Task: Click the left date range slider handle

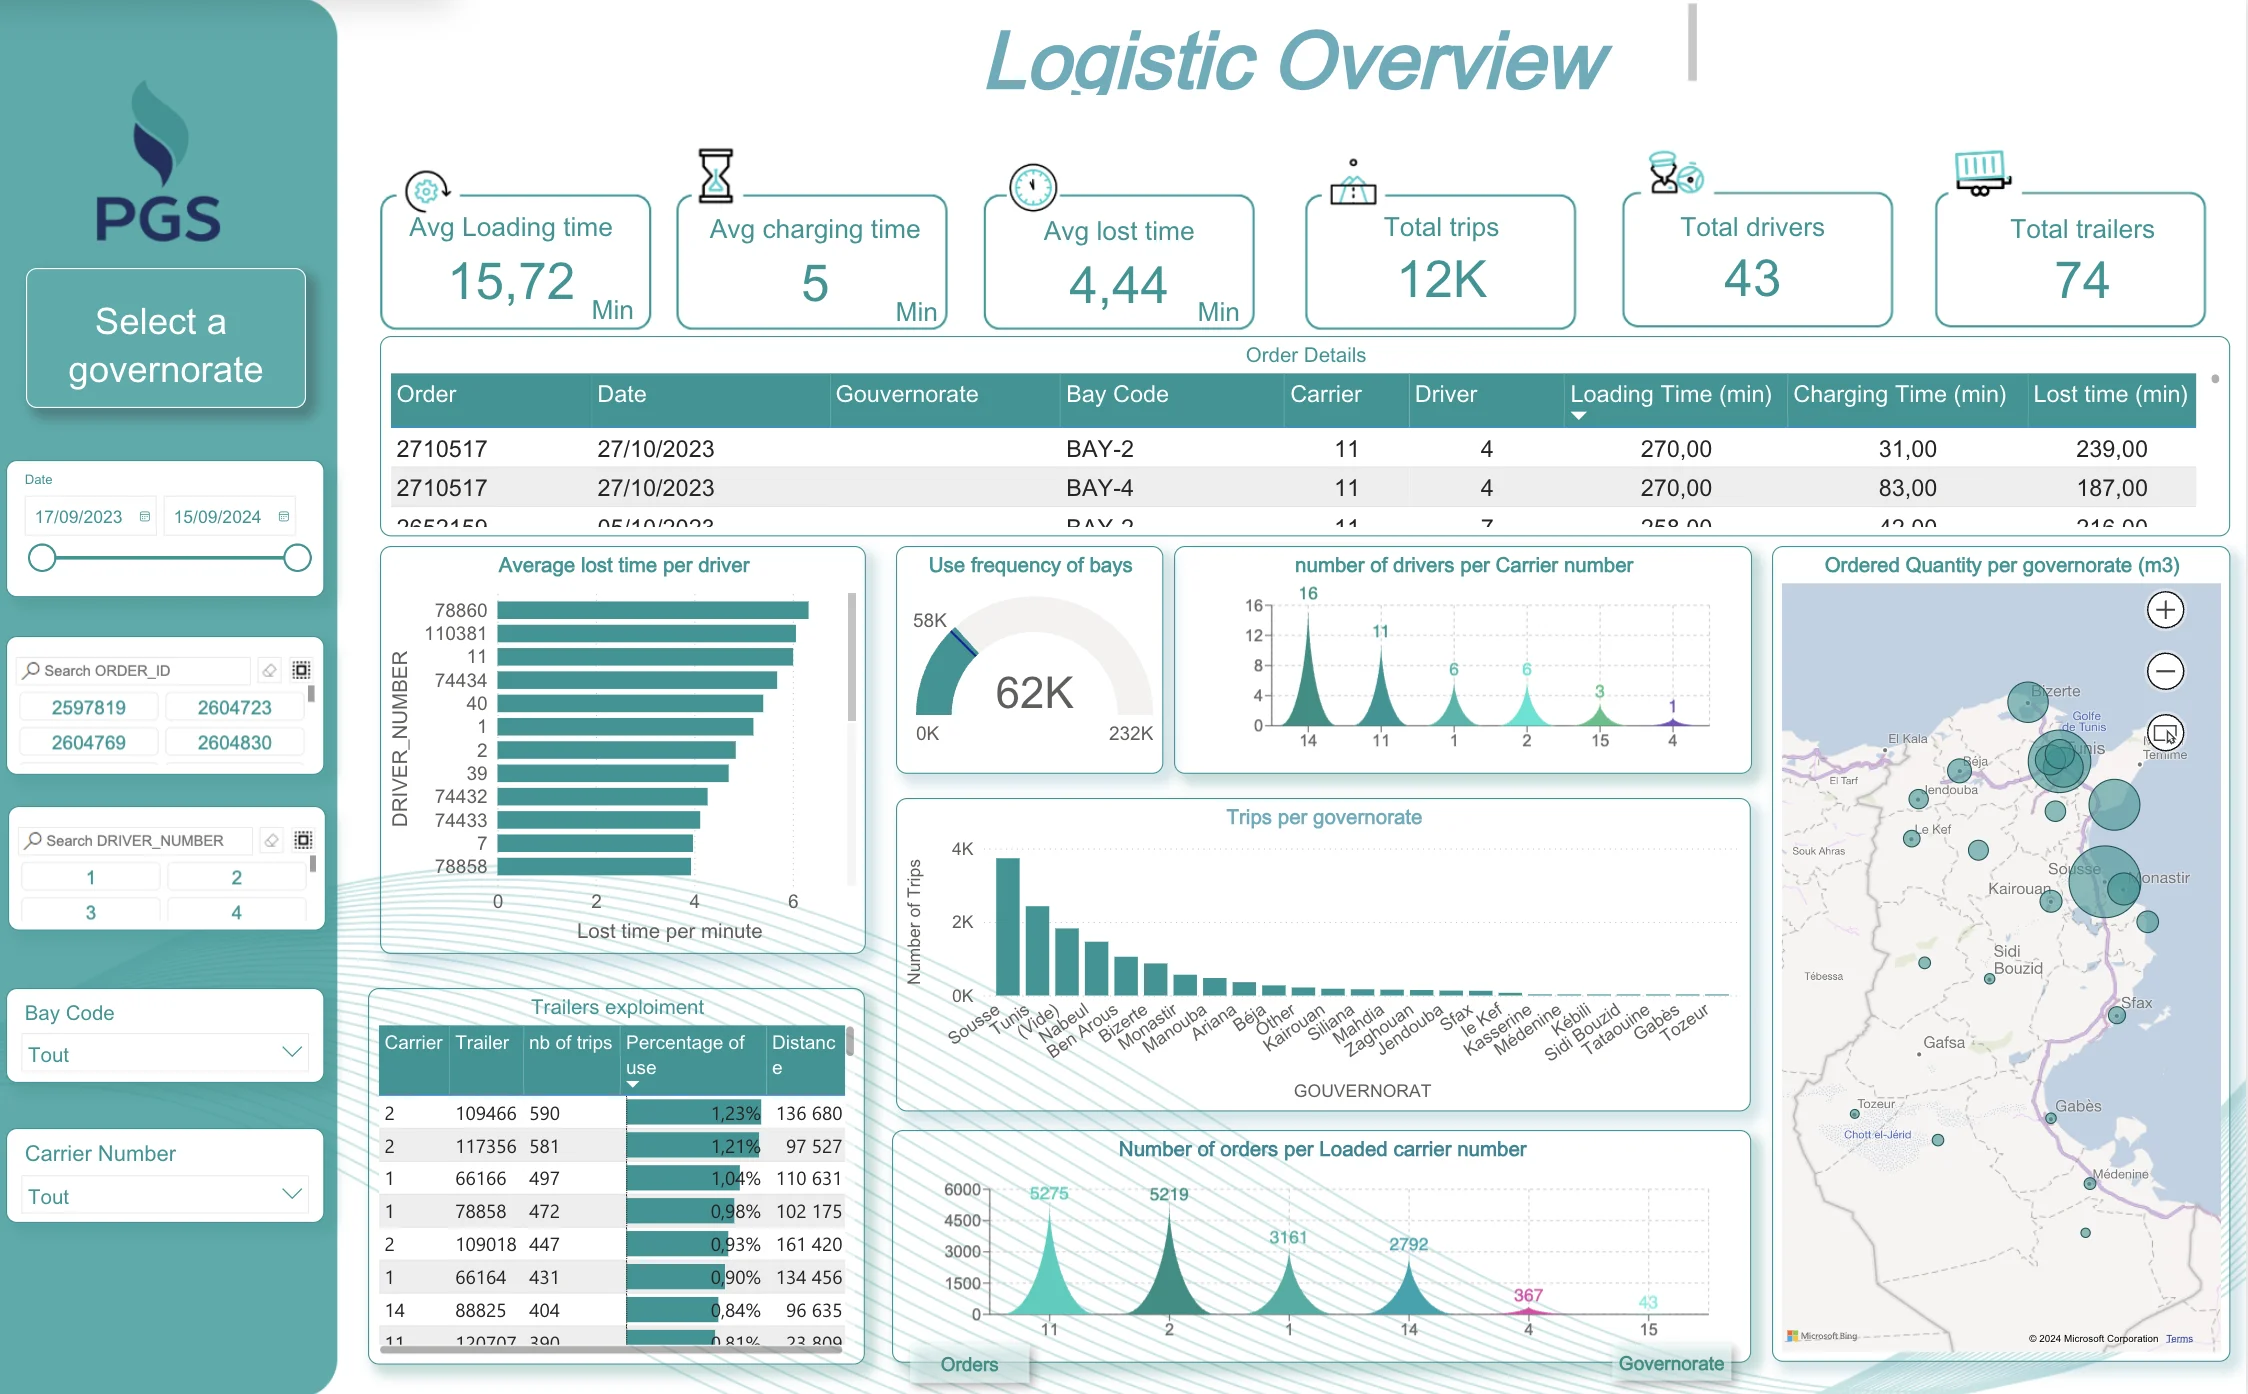Action: tap(42, 558)
